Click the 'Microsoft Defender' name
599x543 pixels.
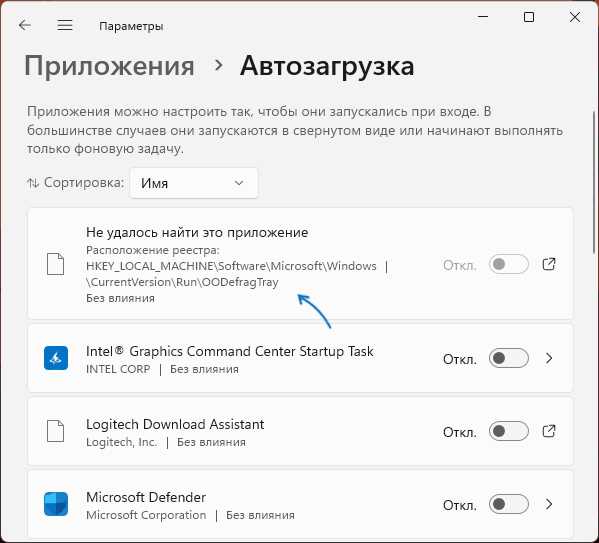[x=146, y=497]
